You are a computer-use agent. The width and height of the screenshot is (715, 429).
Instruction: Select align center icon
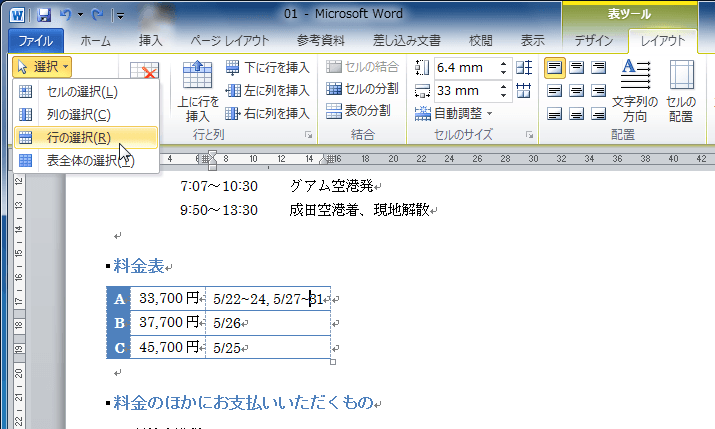click(577, 91)
